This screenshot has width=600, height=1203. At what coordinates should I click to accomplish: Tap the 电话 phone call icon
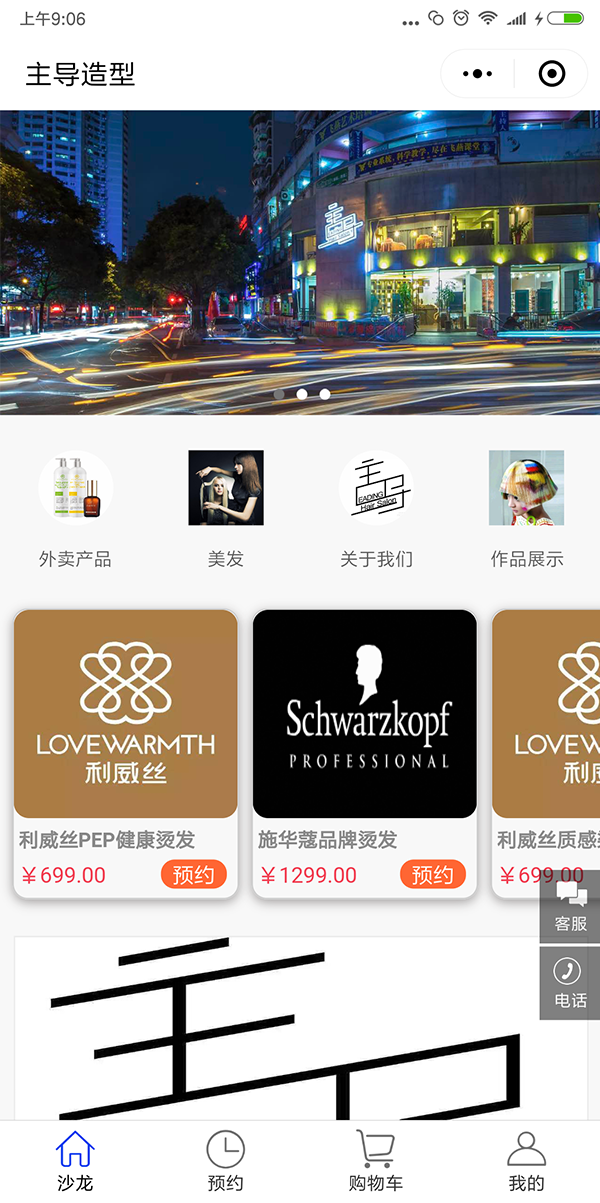[x=570, y=983]
